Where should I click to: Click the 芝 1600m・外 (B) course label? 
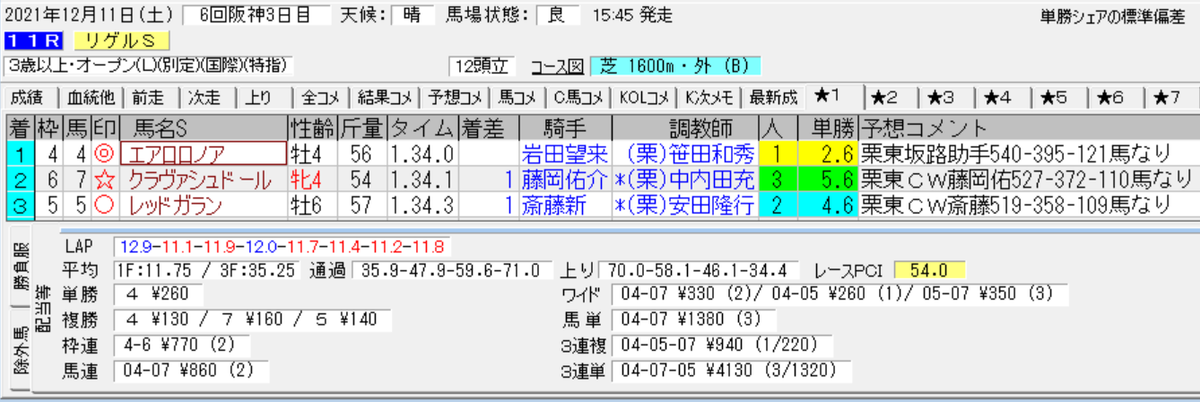click(x=675, y=66)
